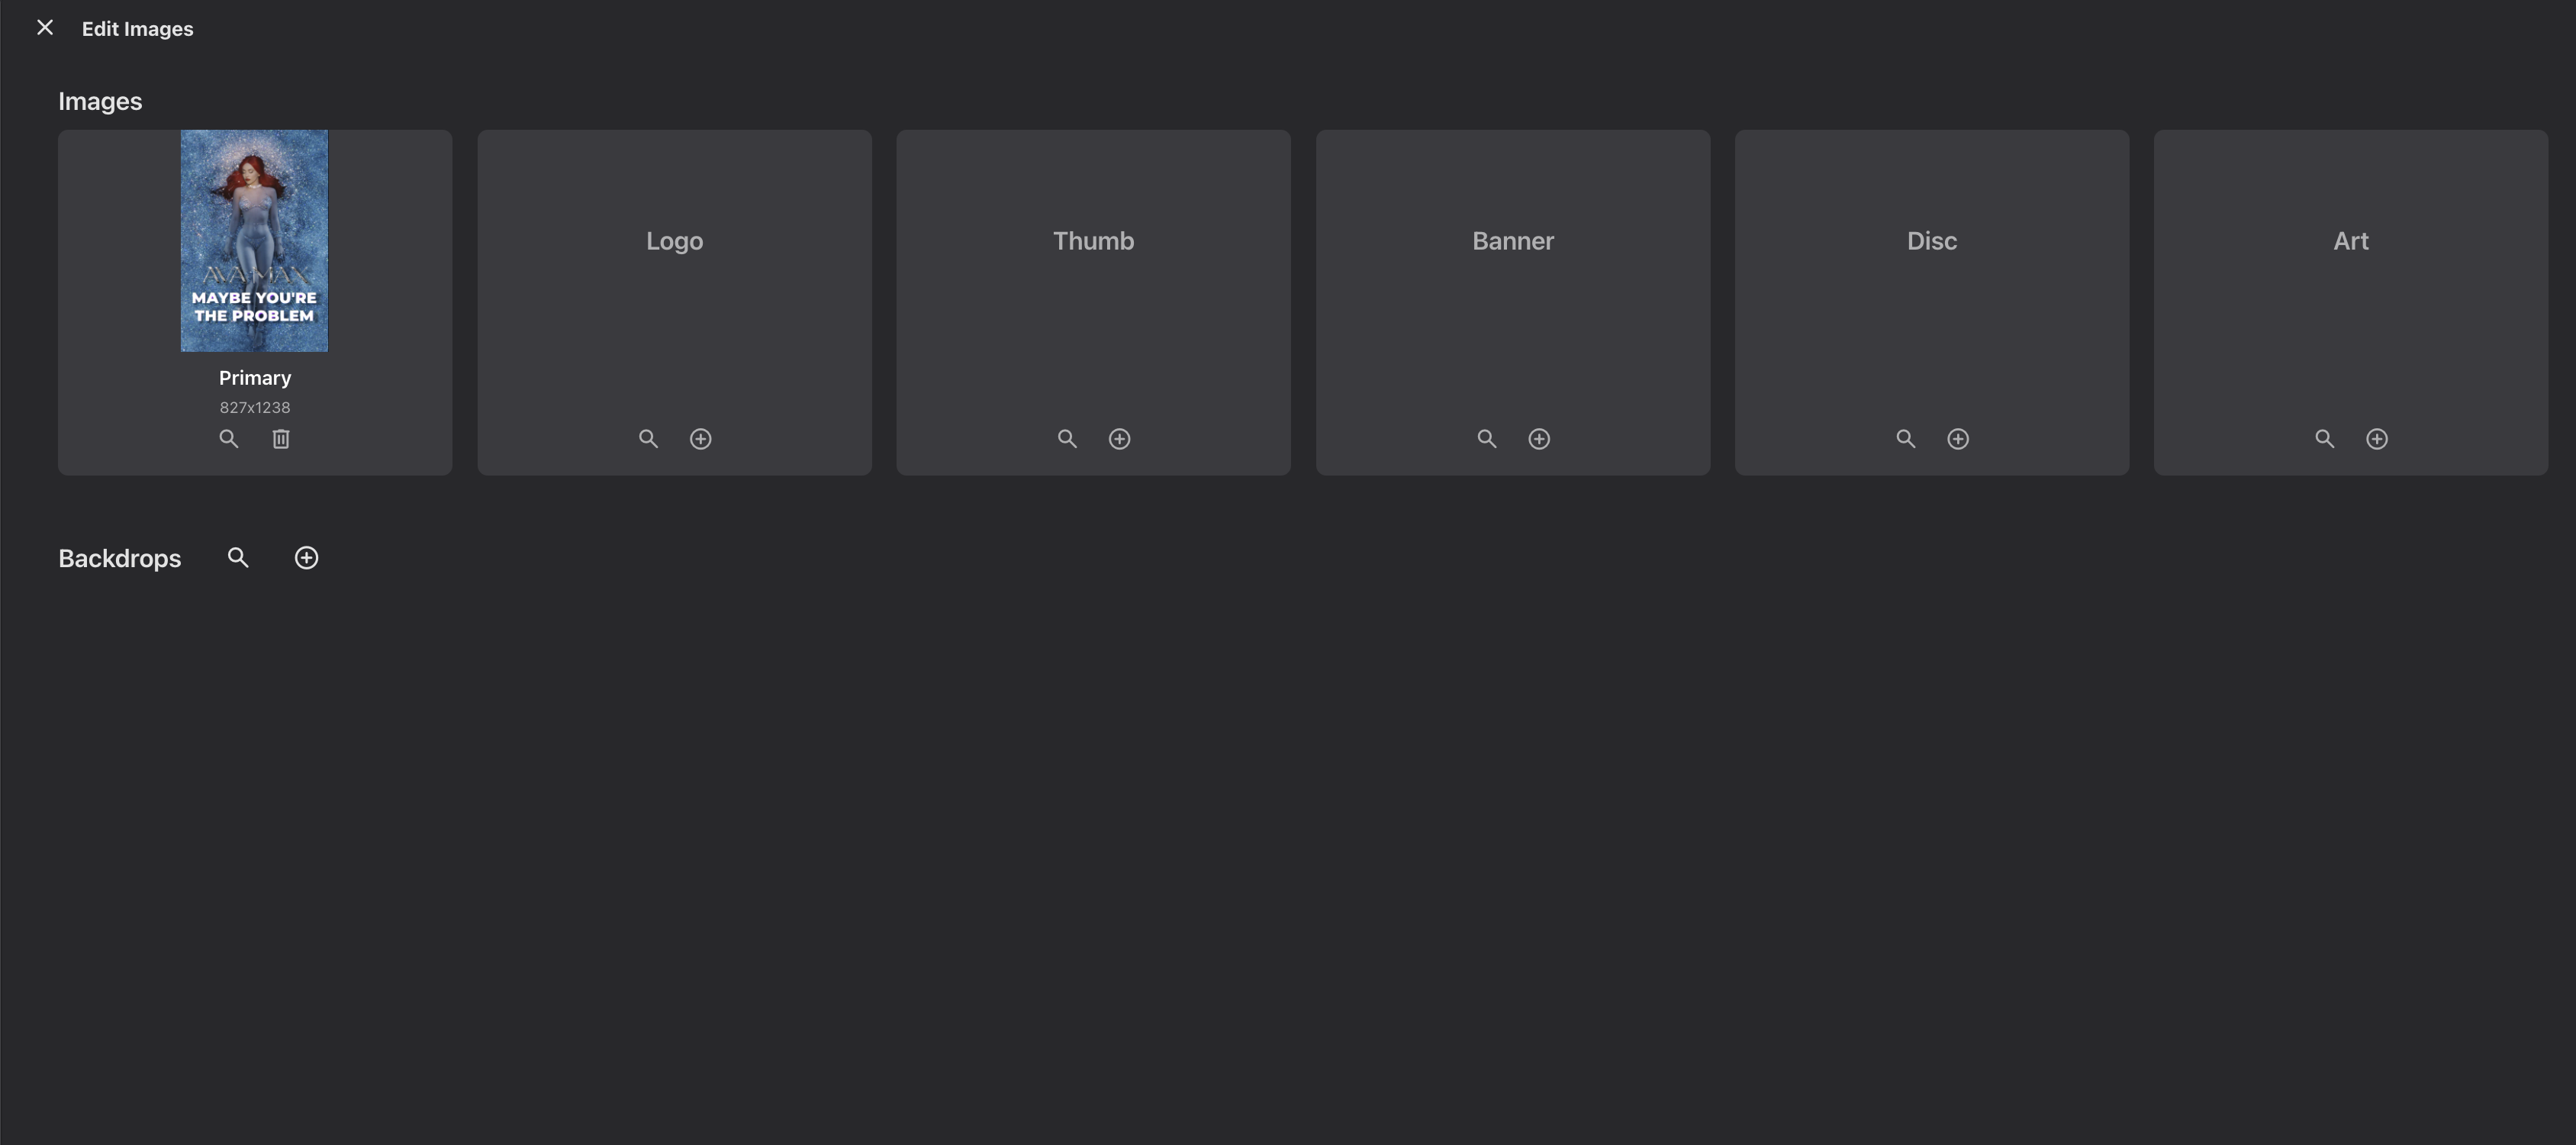This screenshot has height=1145, width=2576.
Task: Search online for Logo images
Action: [x=648, y=439]
